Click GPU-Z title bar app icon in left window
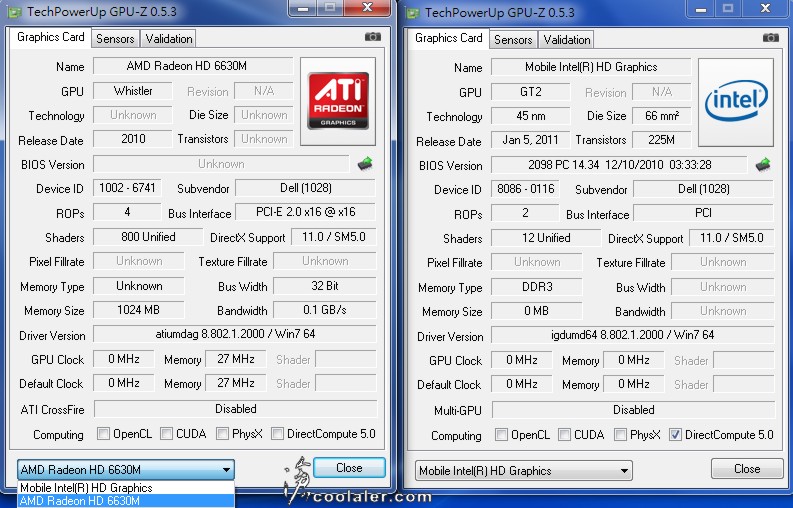Screen dimensions: 793x508 [15, 12]
